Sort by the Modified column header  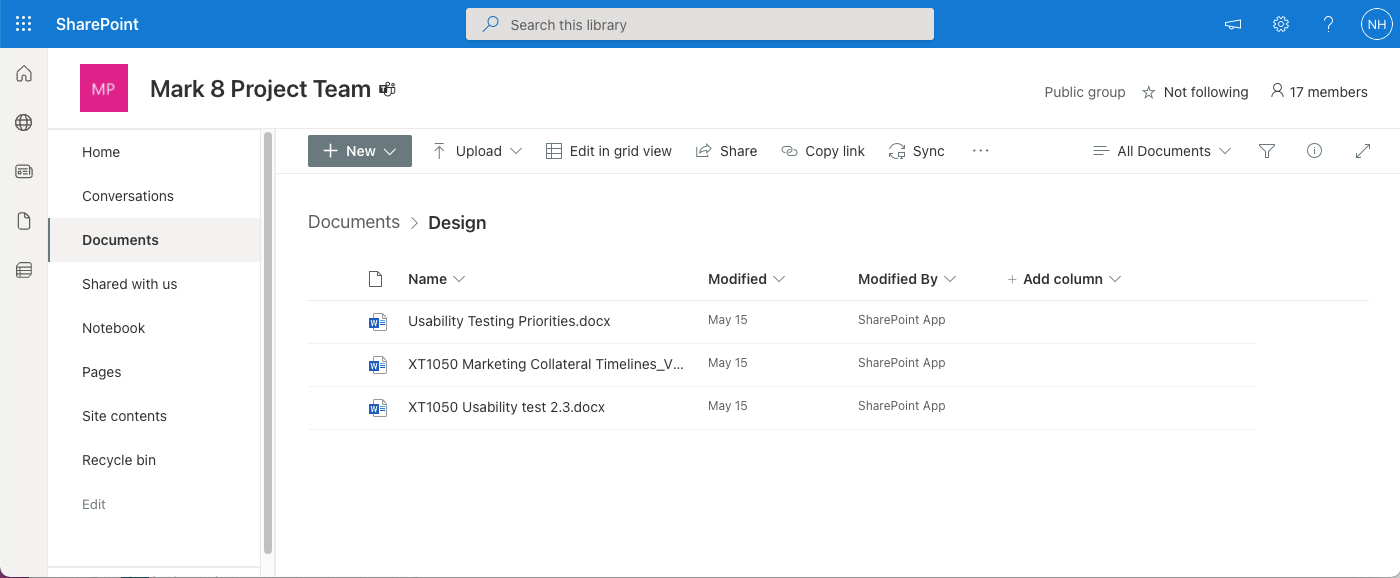coord(737,279)
